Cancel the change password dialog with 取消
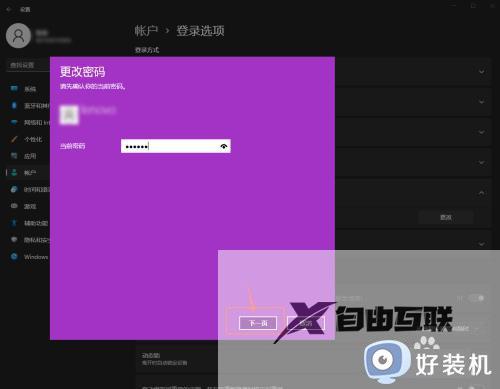Viewport: 500px width, 389px height. (306, 323)
